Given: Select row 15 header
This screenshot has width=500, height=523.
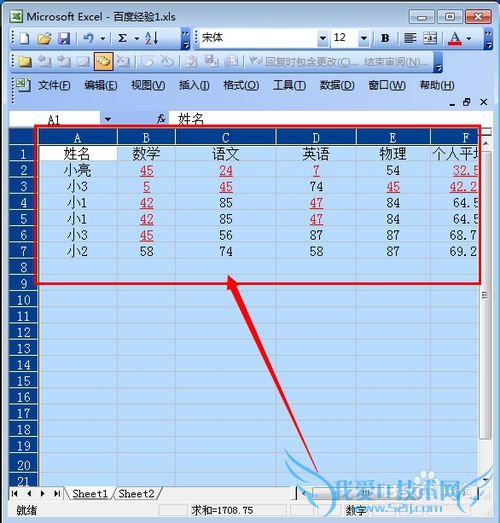Looking at the screenshot, I should pyautogui.click(x=23, y=381).
